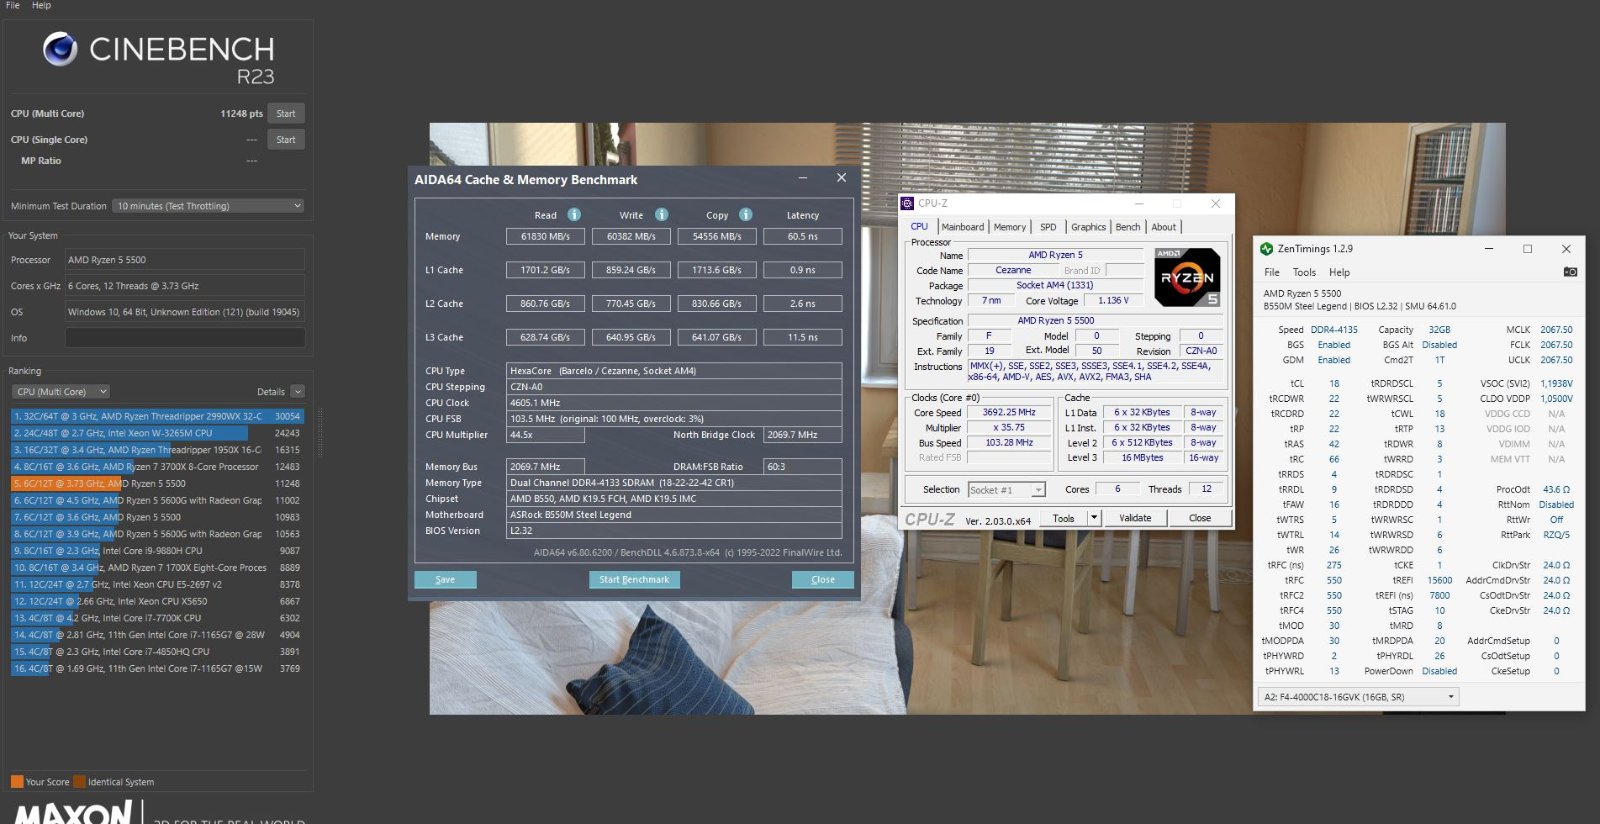Image resolution: width=1600 pixels, height=824 pixels.
Task: Click Start Benchmark in AIDA64
Action: (634, 580)
